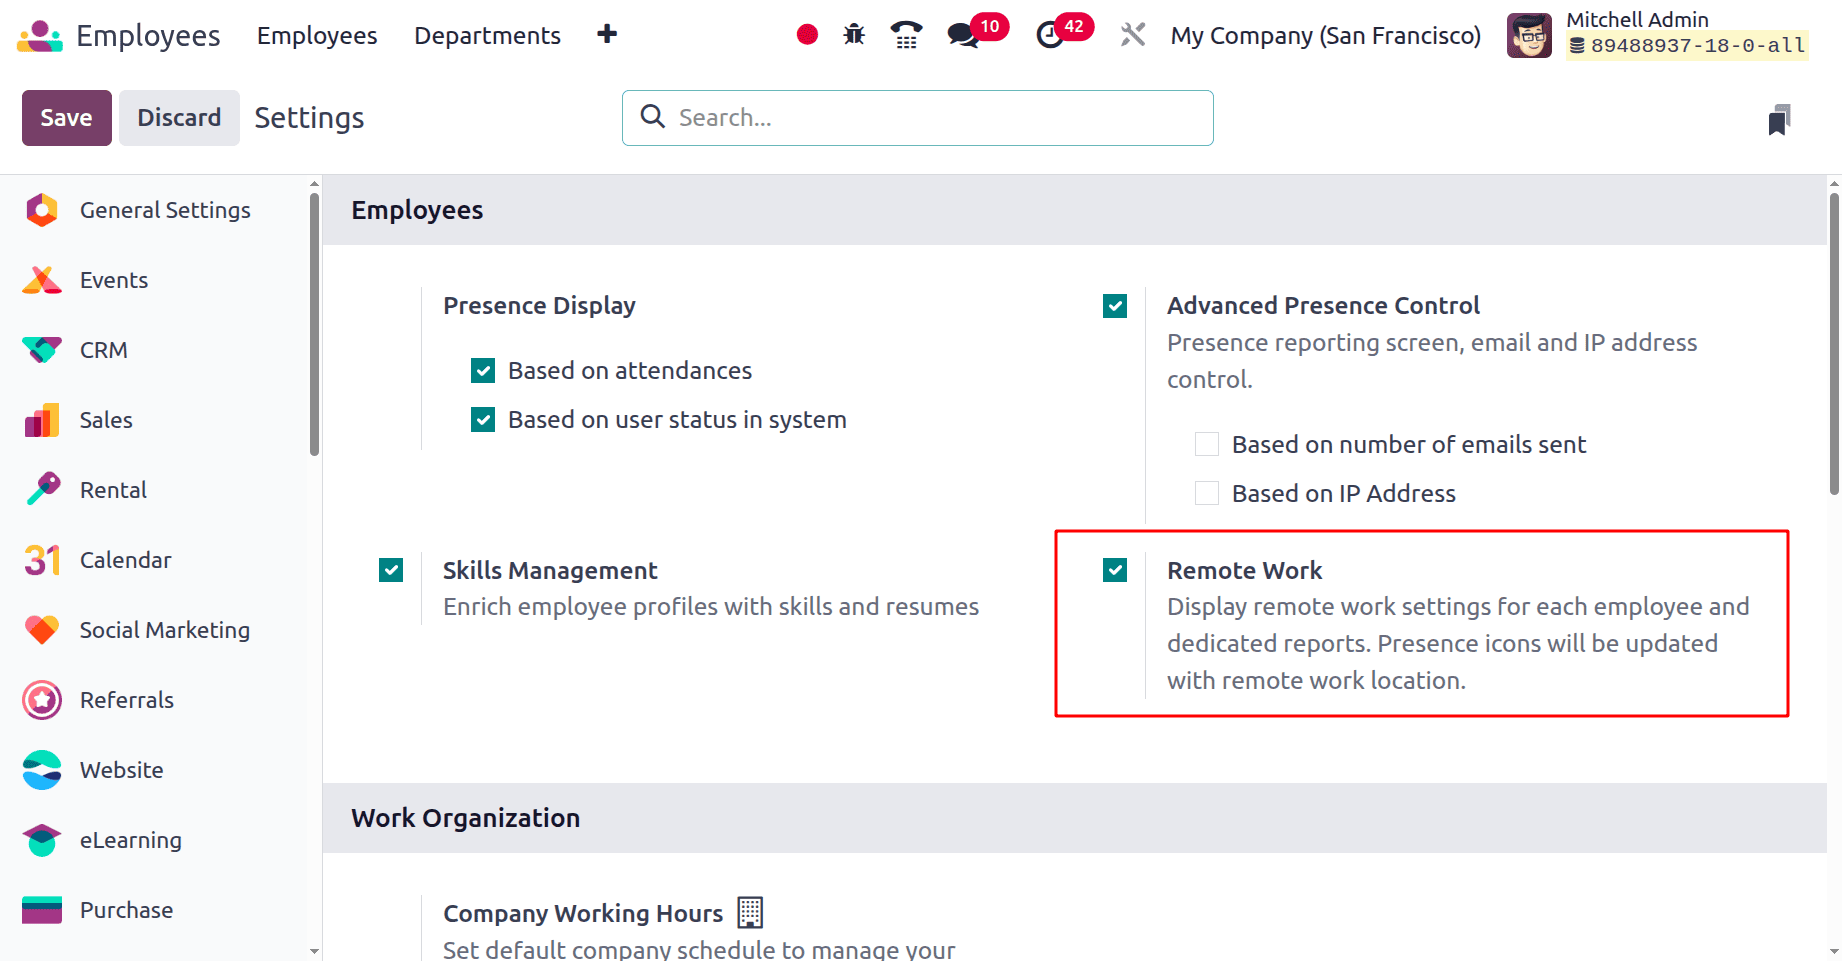Click the Employees app logo icon

point(40,36)
